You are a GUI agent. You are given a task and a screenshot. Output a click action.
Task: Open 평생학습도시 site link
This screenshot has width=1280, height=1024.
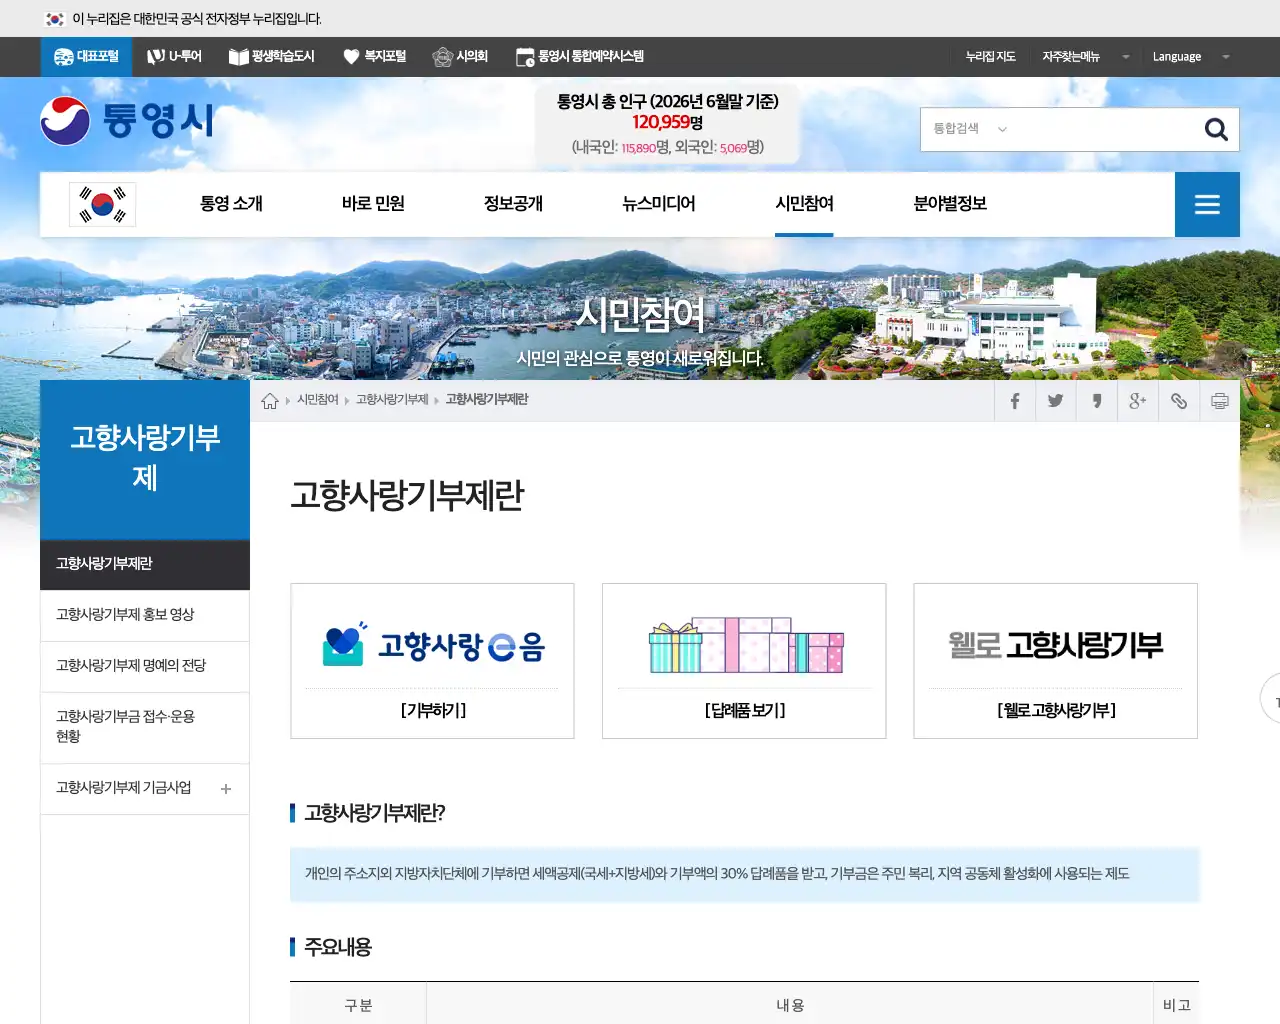coord(272,57)
